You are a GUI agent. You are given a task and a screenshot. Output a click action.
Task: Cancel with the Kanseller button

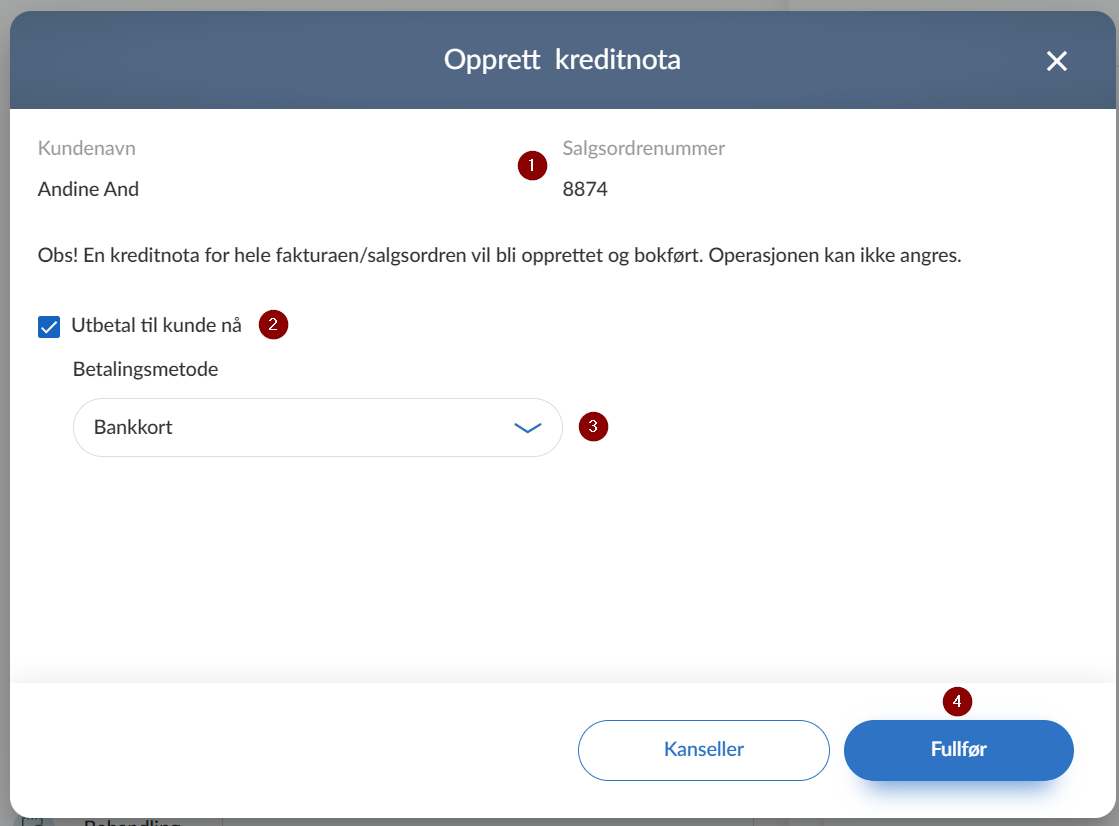tap(704, 750)
